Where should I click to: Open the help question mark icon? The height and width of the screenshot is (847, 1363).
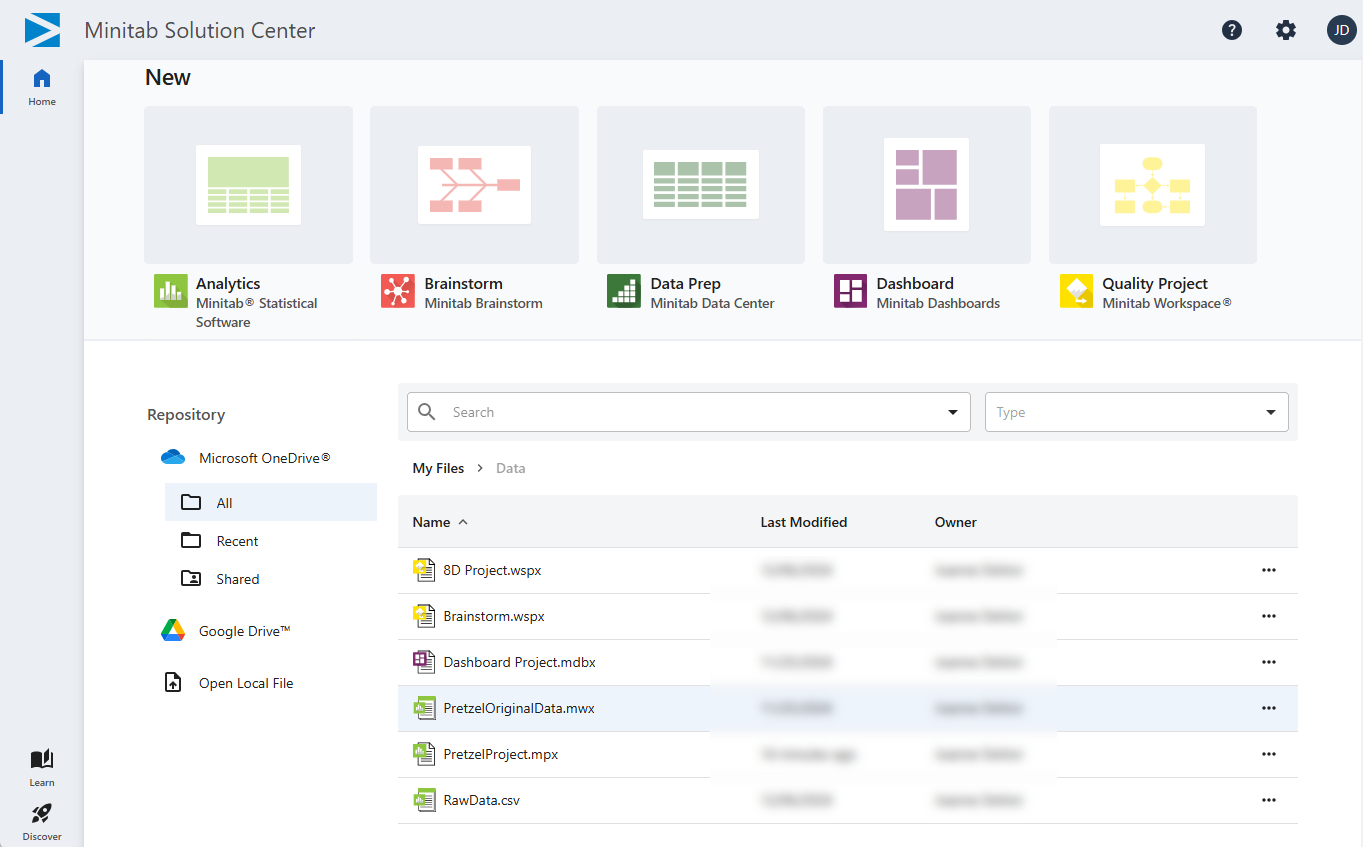pyautogui.click(x=1232, y=30)
